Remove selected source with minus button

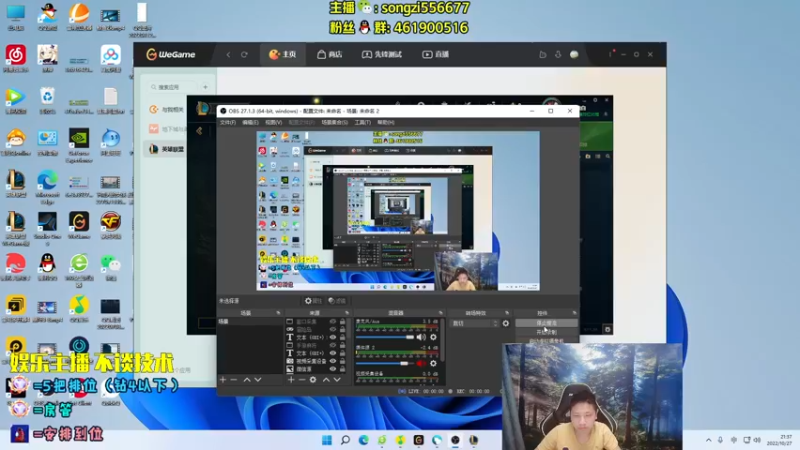click(x=302, y=380)
